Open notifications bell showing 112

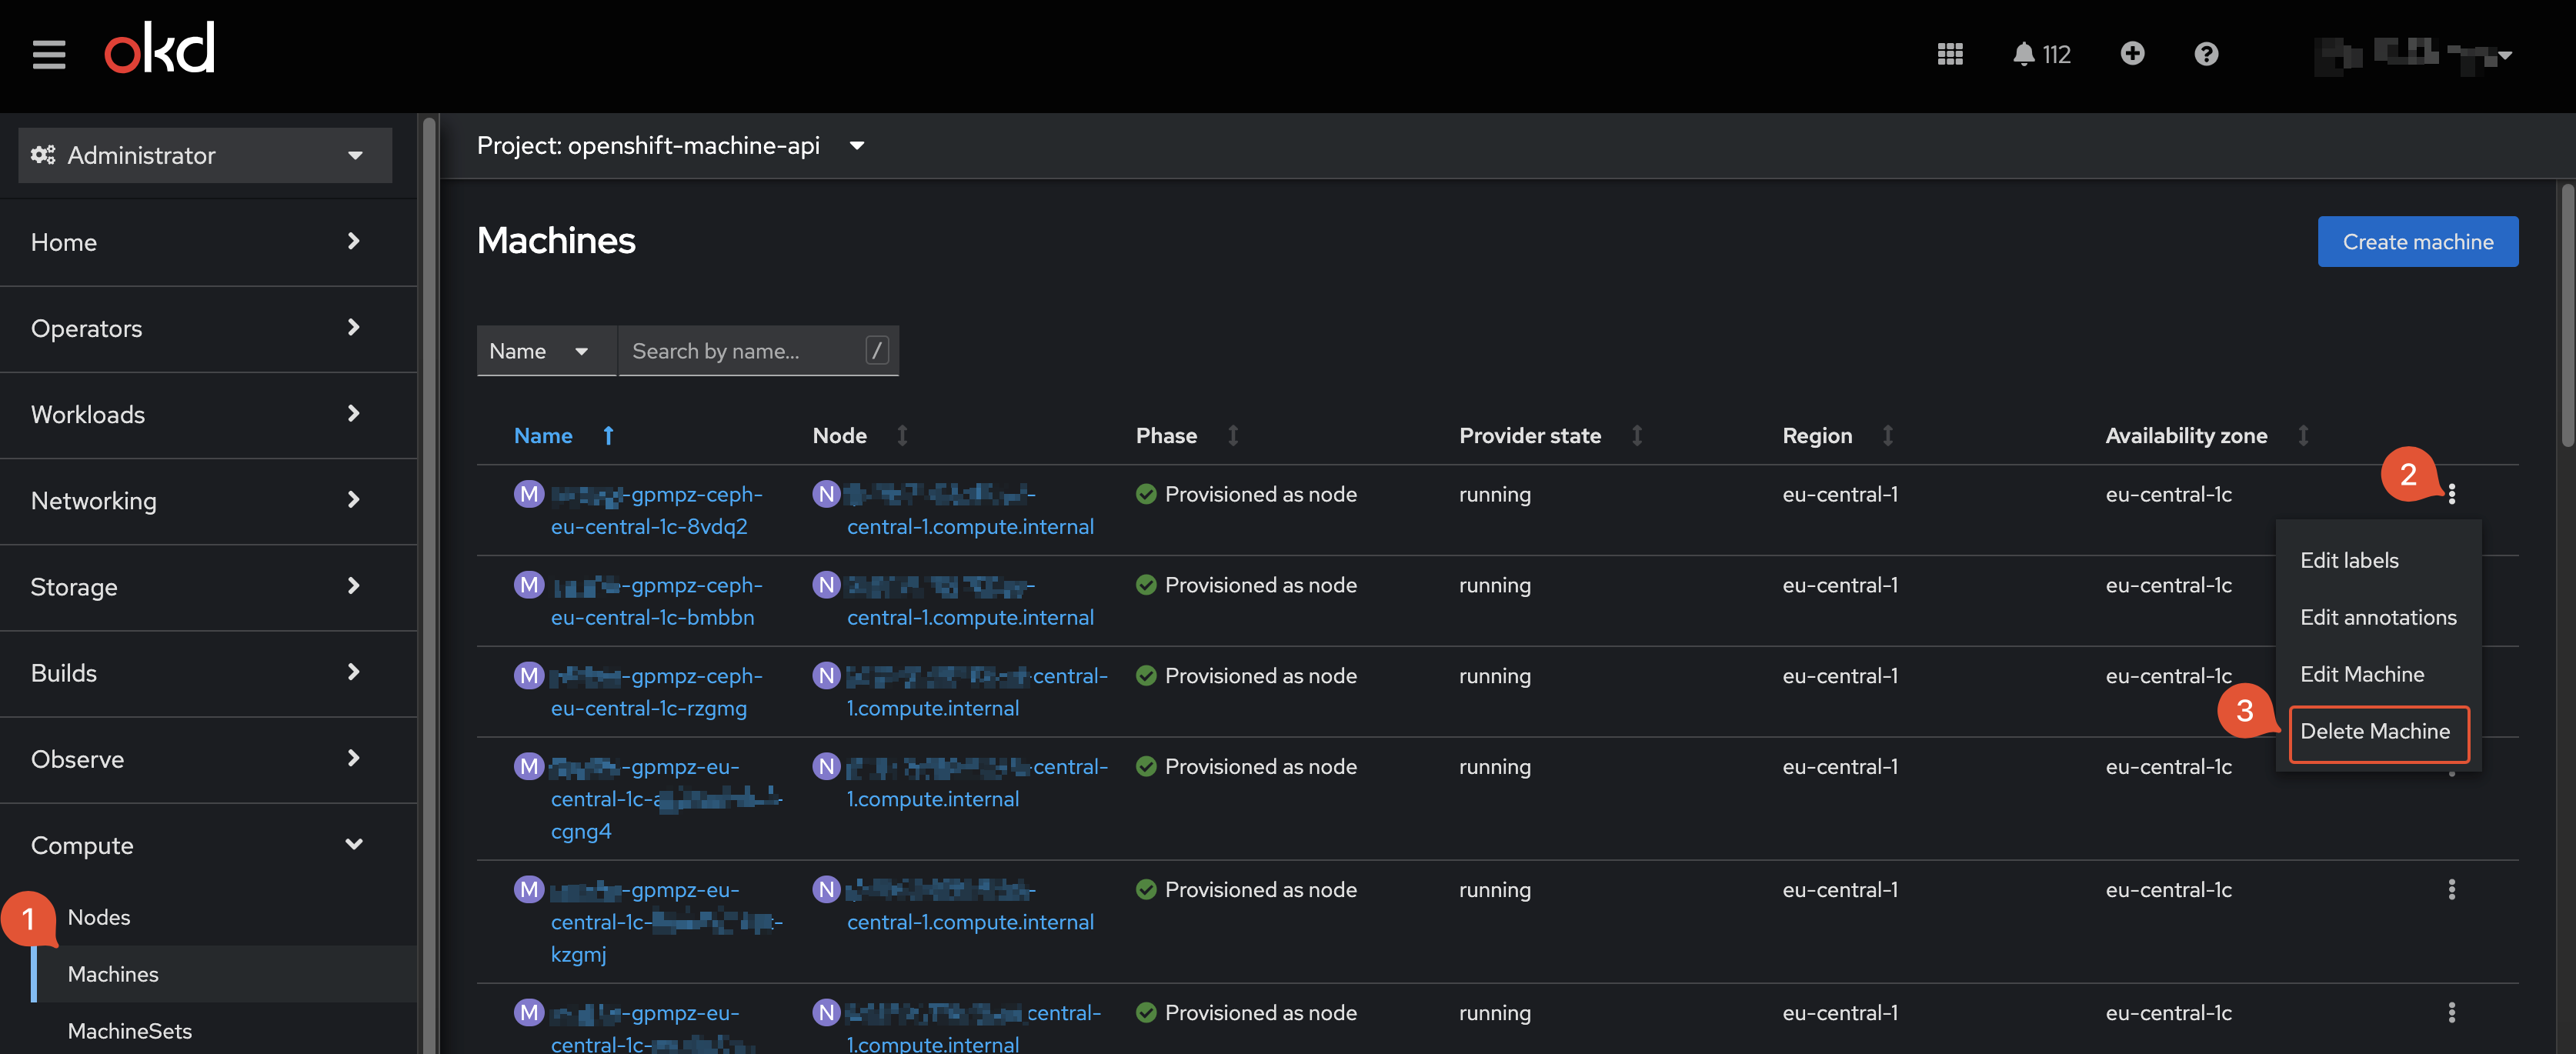tap(2041, 54)
